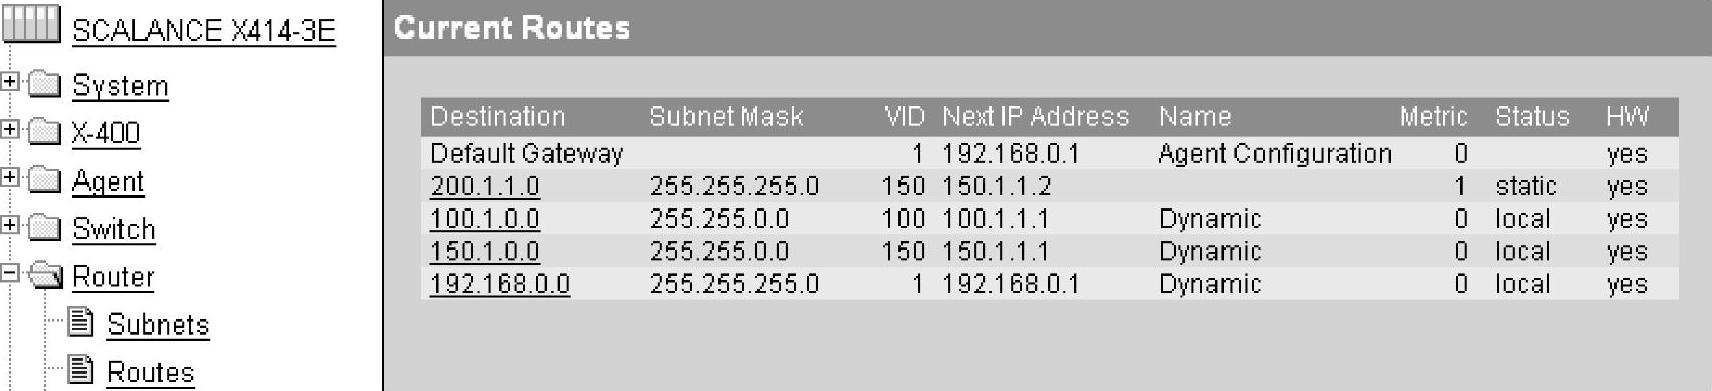The width and height of the screenshot is (1712, 391).
Task: Expand the Switch tree node
Action: 10,226
